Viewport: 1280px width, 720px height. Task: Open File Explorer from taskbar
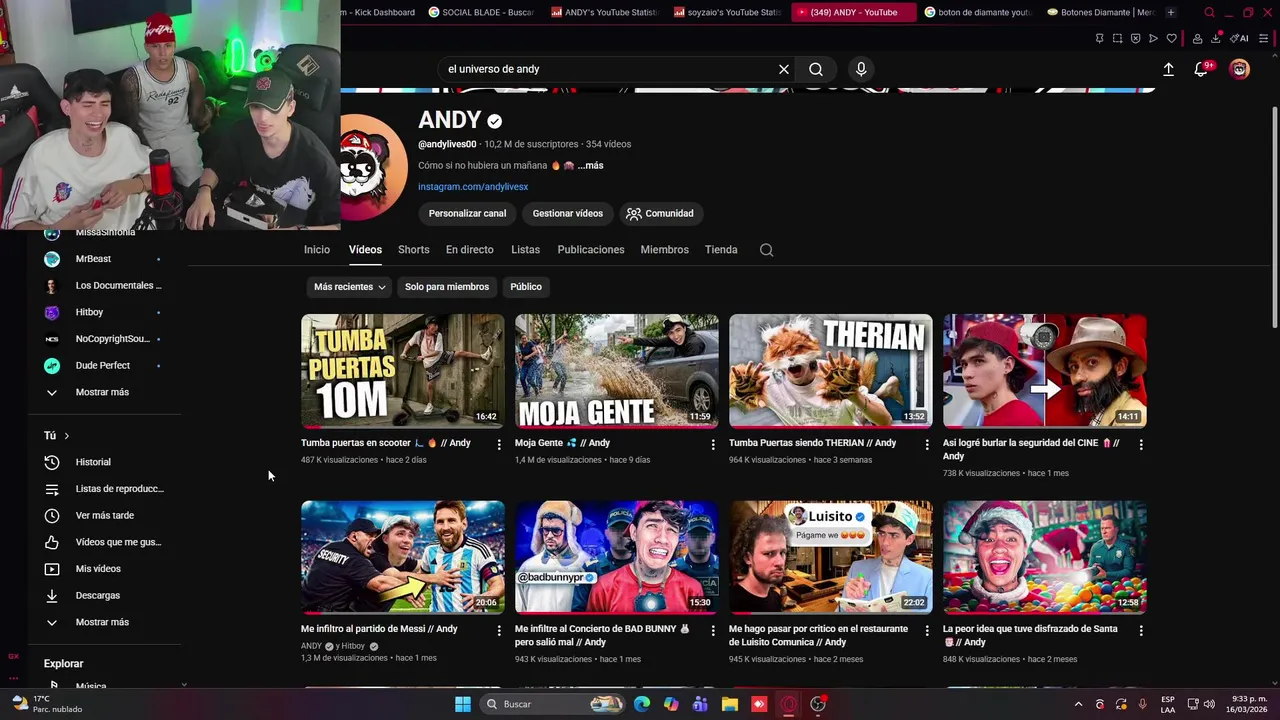tap(730, 704)
